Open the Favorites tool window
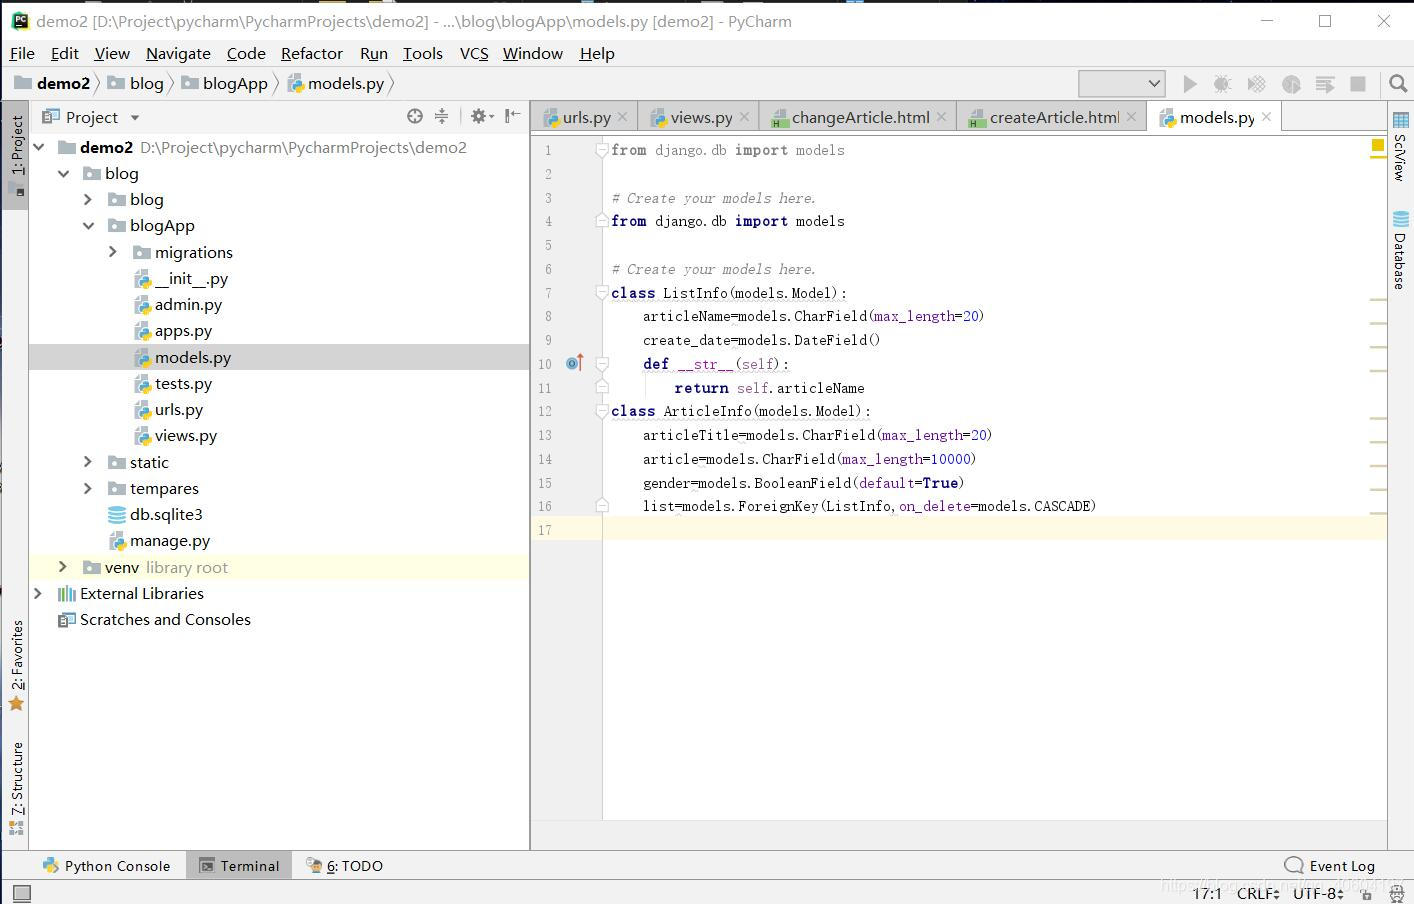1414x904 pixels. 16,665
